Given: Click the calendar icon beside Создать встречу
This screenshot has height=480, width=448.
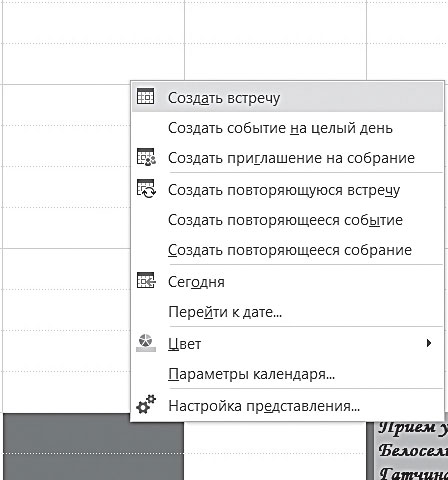Looking at the screenshot, I should [x=146, y=97].
